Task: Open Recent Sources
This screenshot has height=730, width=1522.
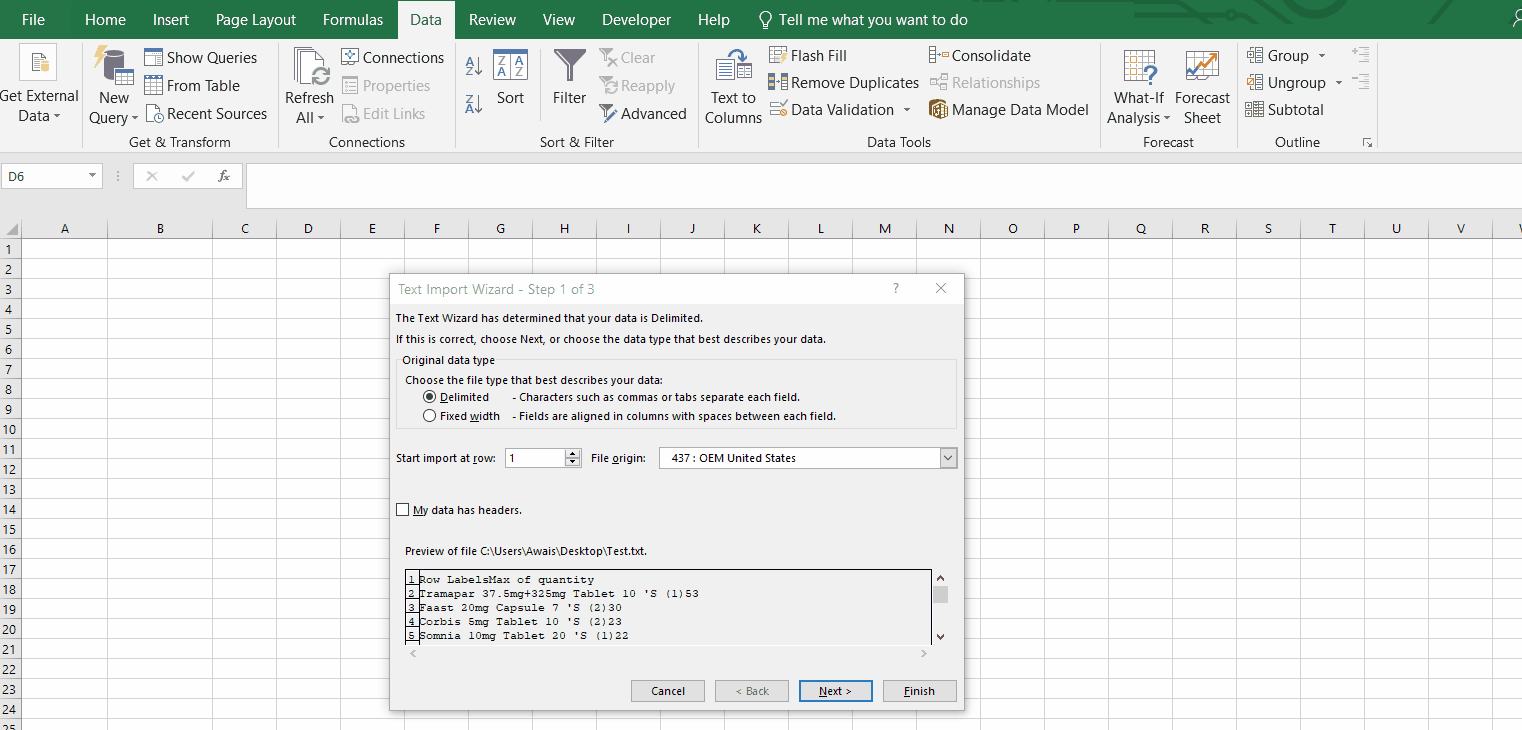Action: [206, 113]
